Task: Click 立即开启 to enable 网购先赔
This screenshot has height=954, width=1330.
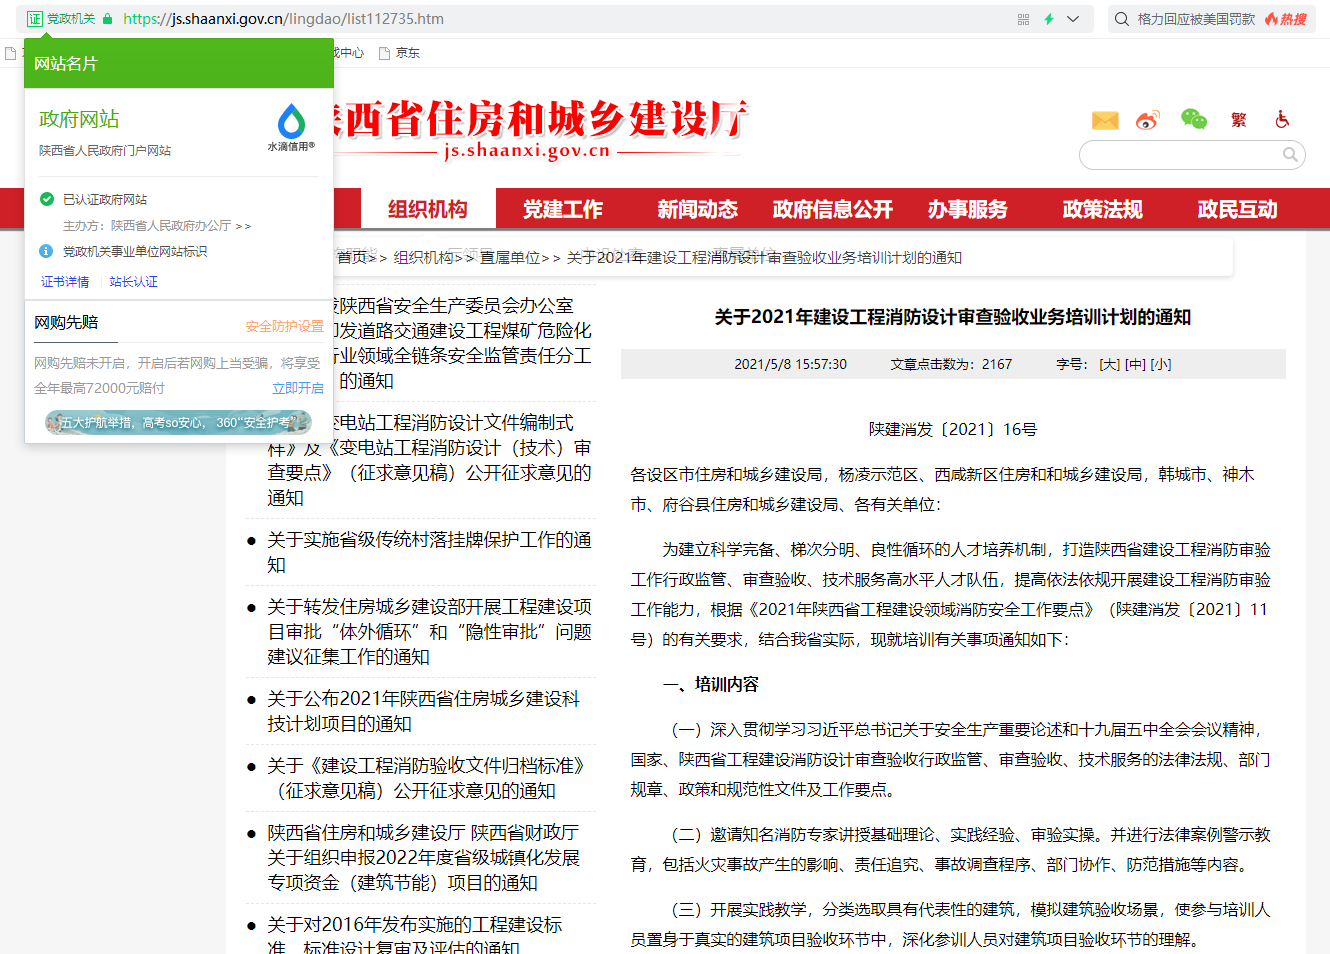Action: 298,388
